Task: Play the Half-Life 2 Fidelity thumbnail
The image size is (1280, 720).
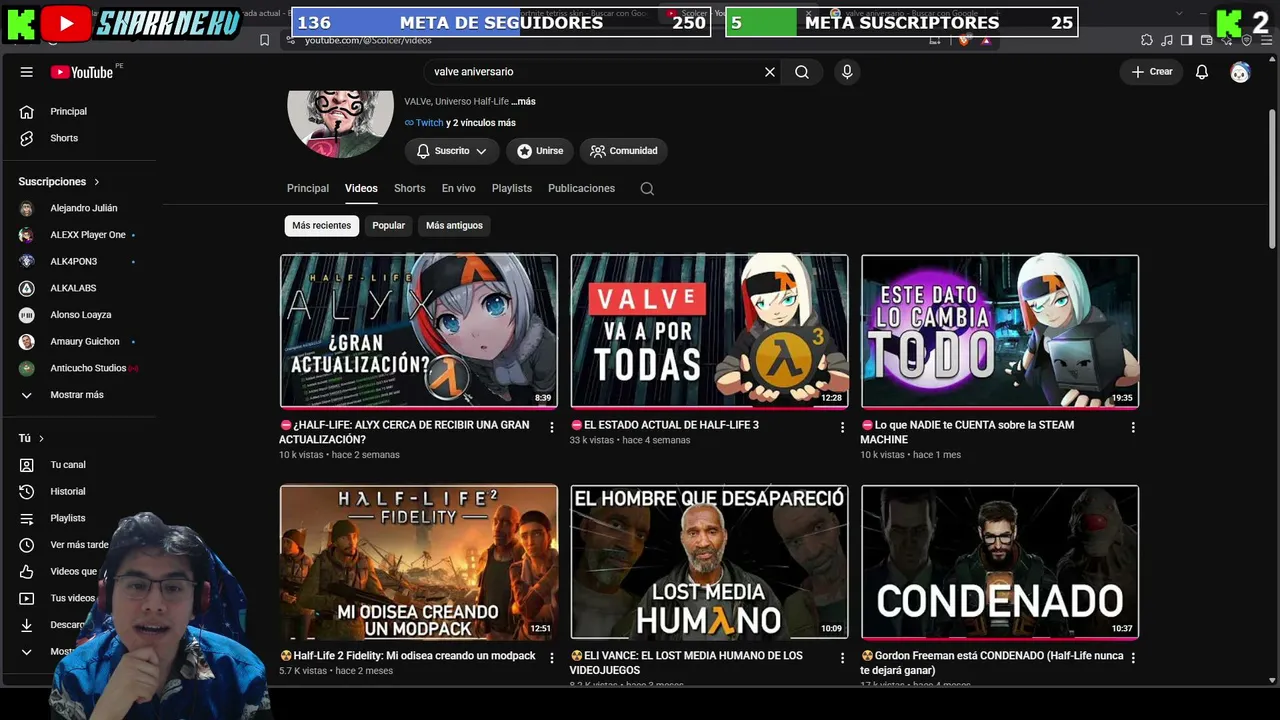Action: [x=419, y=562]
